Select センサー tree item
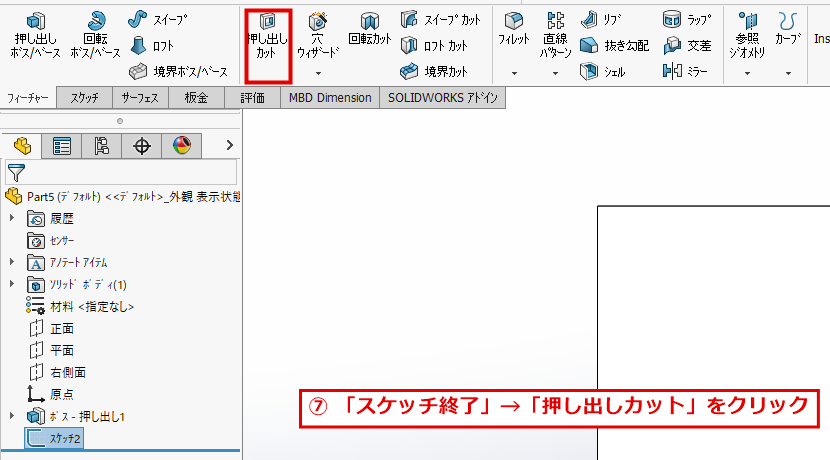Viewport: 830px width, 460px height. 51,241
